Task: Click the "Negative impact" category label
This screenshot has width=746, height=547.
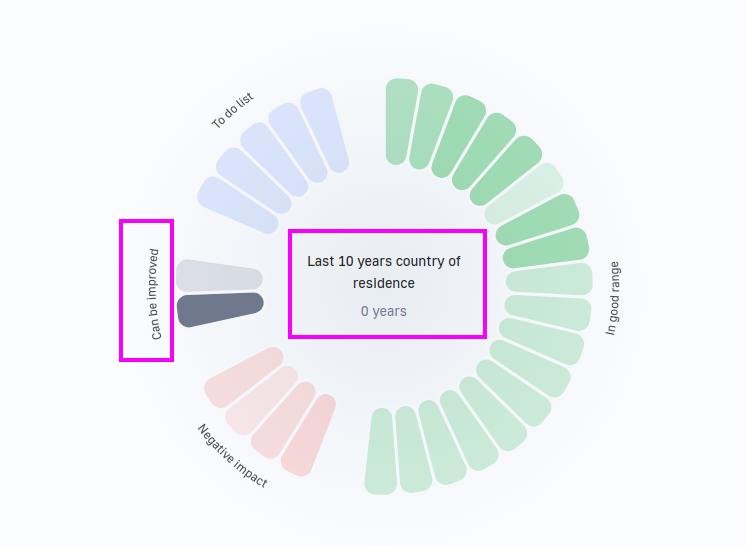Action: coord(232,456)
